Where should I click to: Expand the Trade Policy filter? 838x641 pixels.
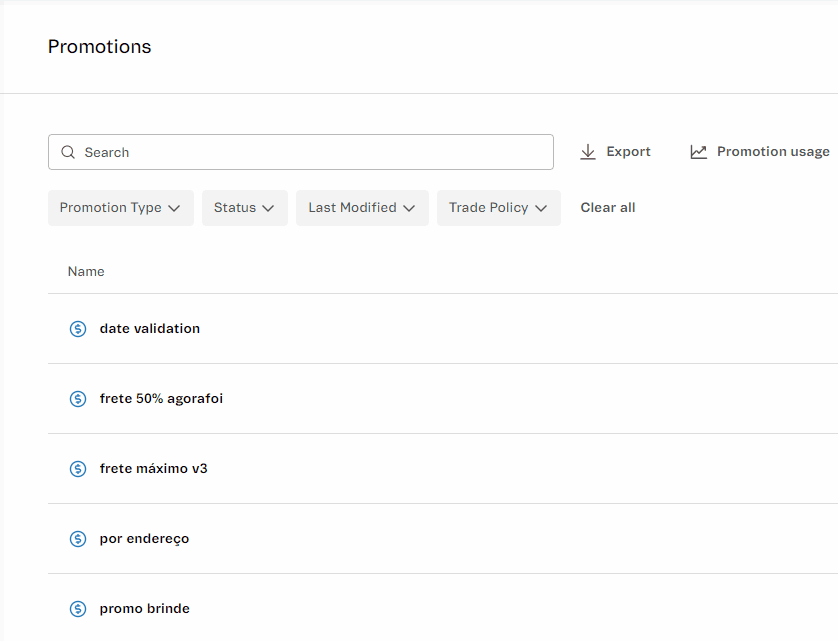tap(498, 208)
